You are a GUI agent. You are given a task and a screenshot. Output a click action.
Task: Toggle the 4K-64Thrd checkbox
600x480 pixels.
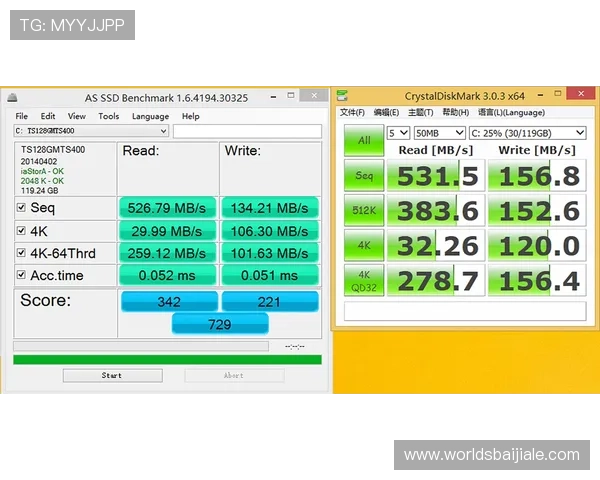coord(22,253)
